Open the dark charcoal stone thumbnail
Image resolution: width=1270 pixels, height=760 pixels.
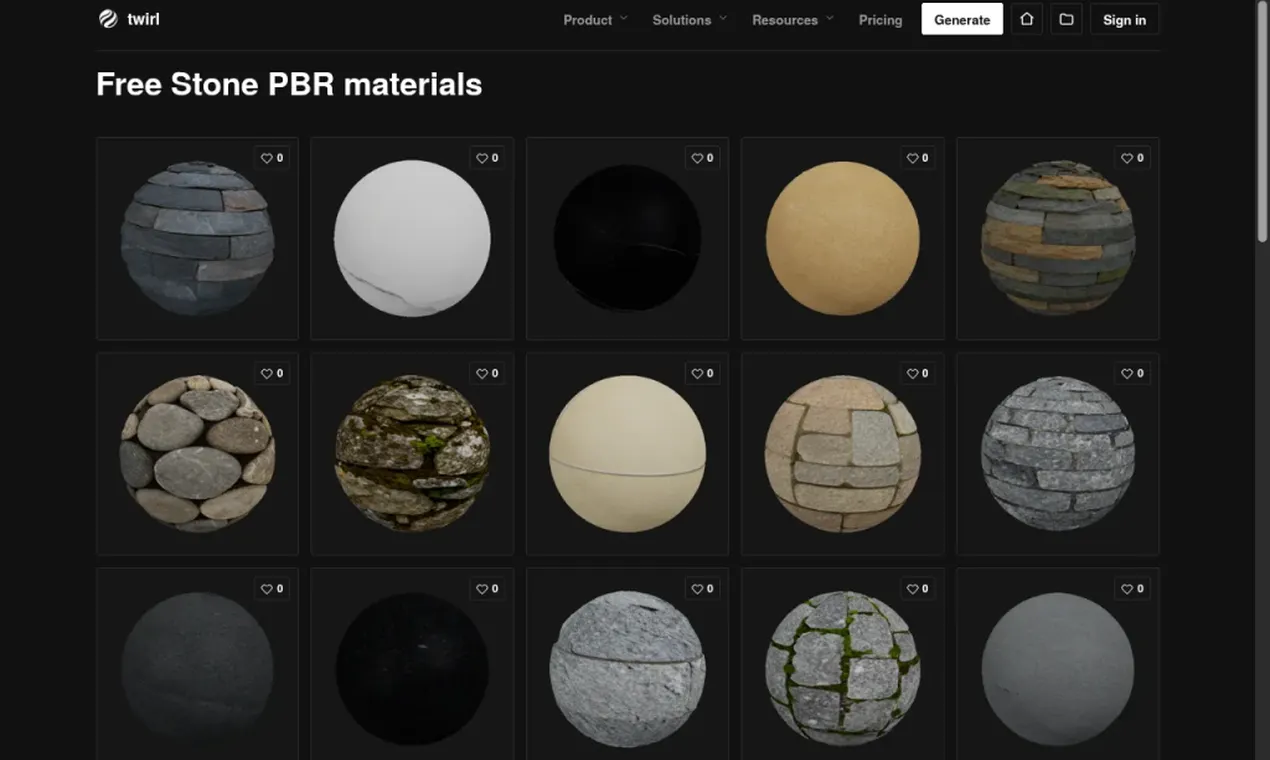(x=197, y=664)
